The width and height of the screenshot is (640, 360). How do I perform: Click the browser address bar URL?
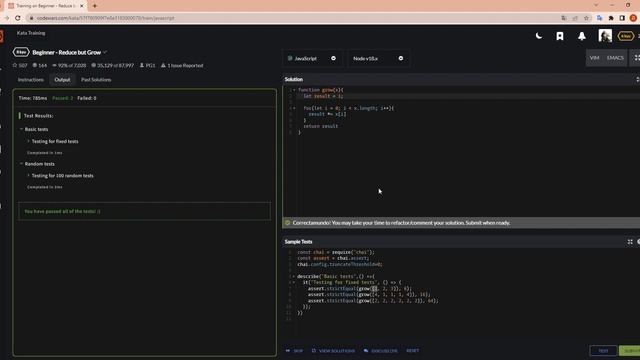105,18
